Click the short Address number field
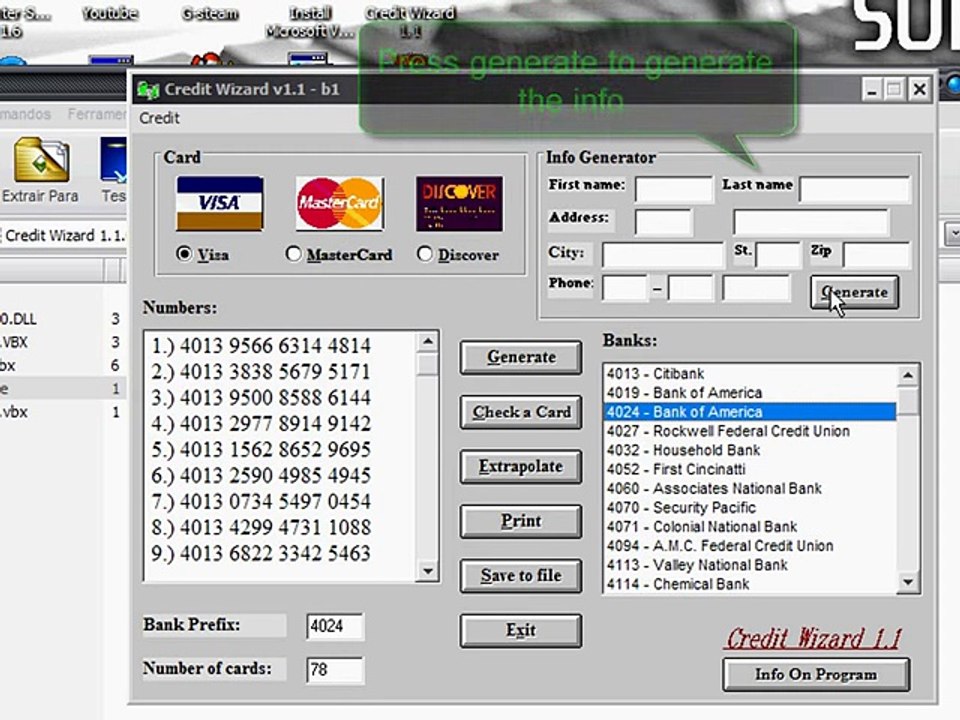Screen dimensions: 960x720 click(664, 222)
